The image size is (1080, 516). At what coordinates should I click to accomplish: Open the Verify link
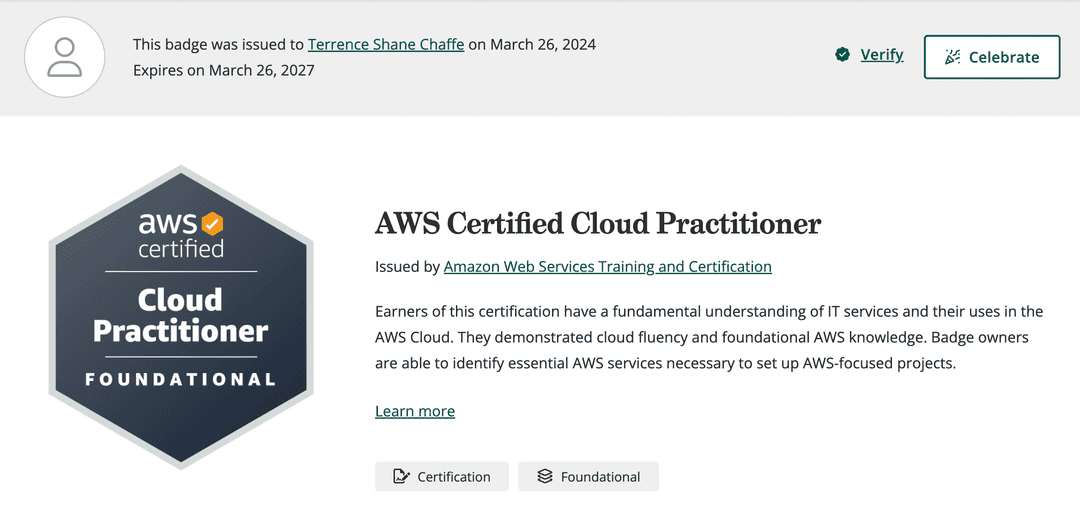pyautogui.click(x=881, y=55)
